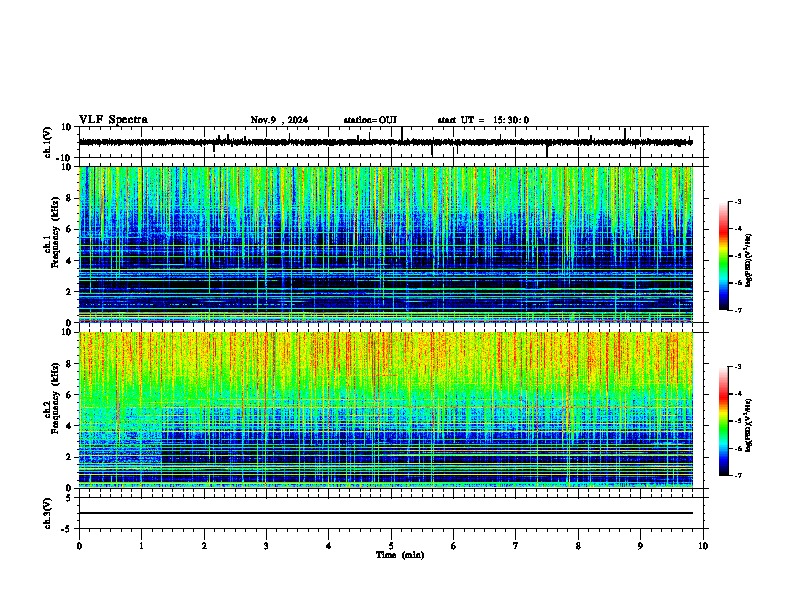Click the ch.1 spectrogram color scale bar
The height and width of the screenshot is (612, 792).
(724, 256)
